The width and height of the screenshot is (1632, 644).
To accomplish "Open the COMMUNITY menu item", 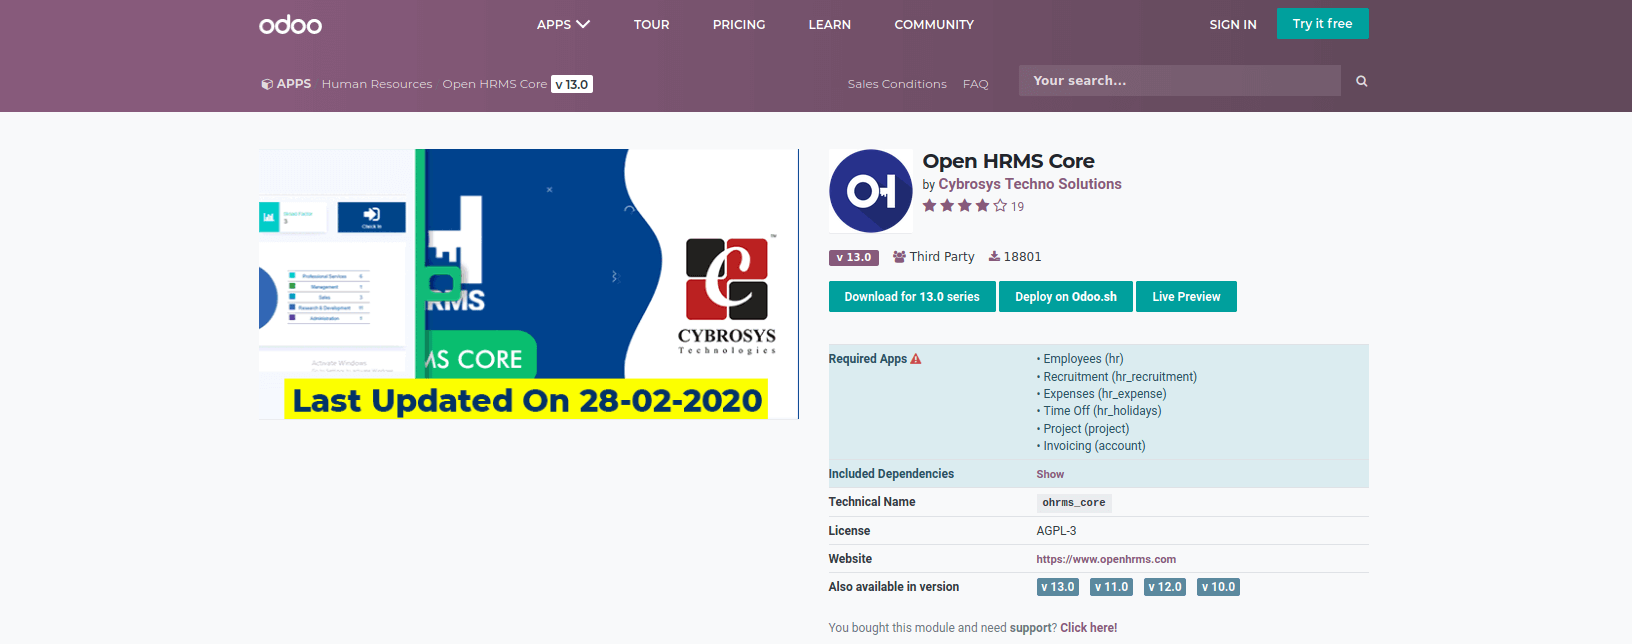I will click(934, 24).
